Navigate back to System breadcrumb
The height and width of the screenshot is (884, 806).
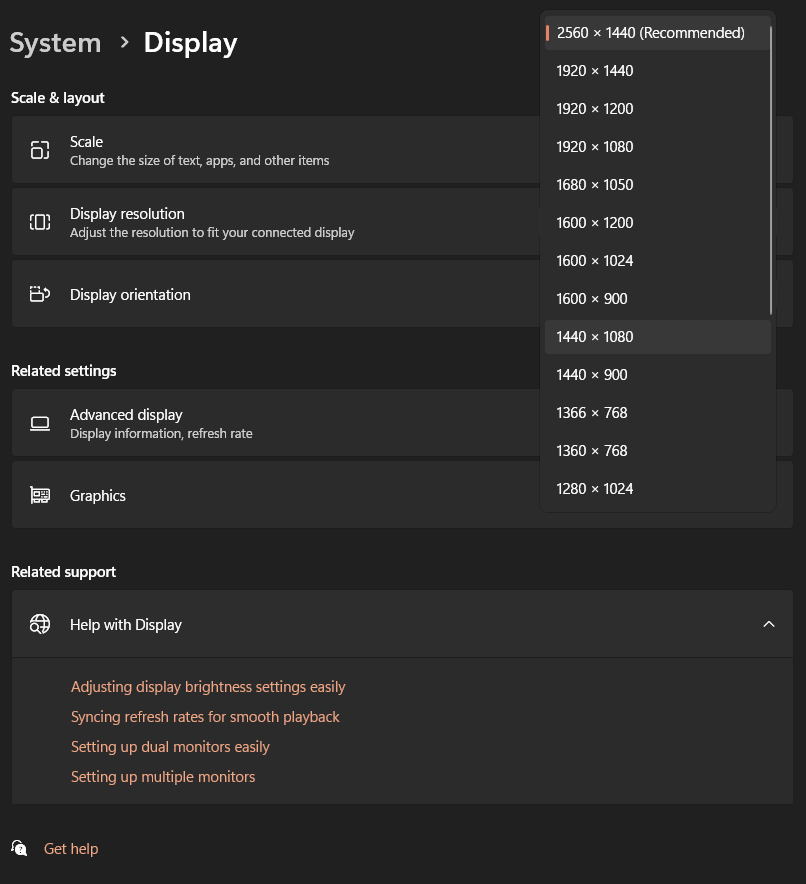[55, 43]
